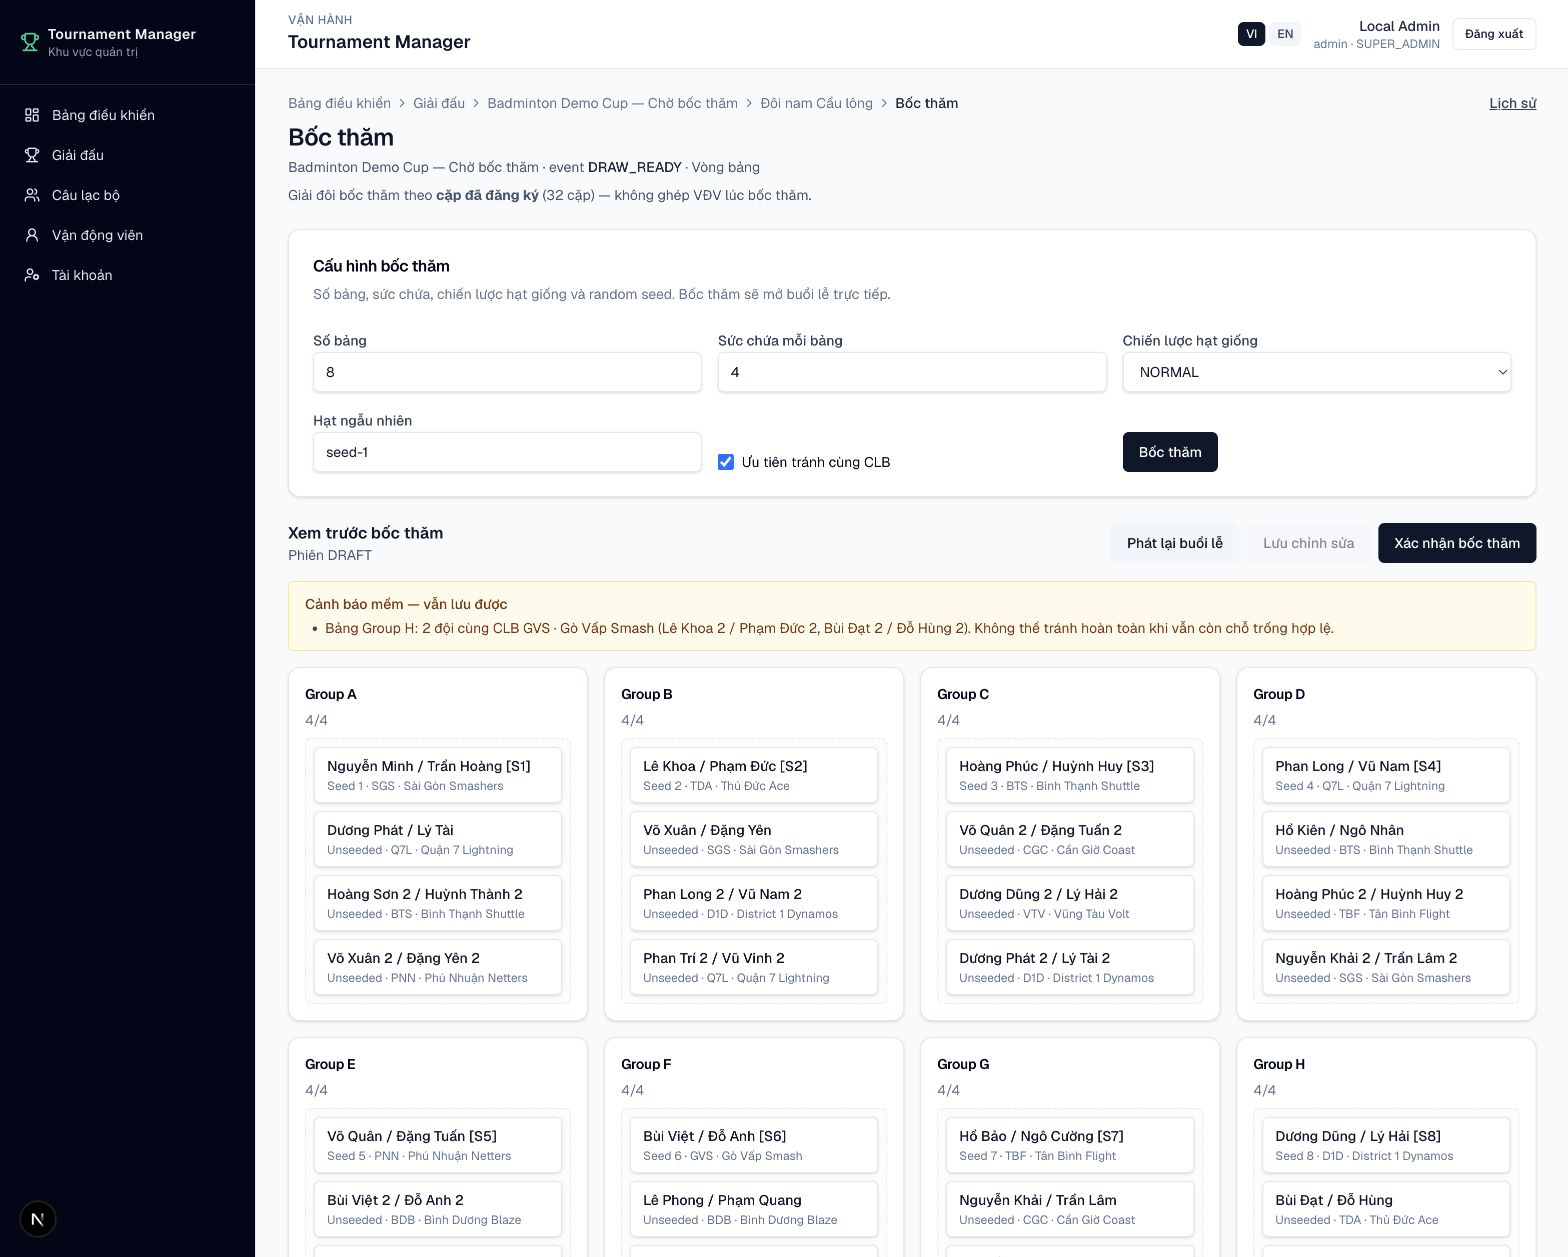
Task: Select Lê Khoa / Phạm Đức [S2] card
Action: pos(754,775)
